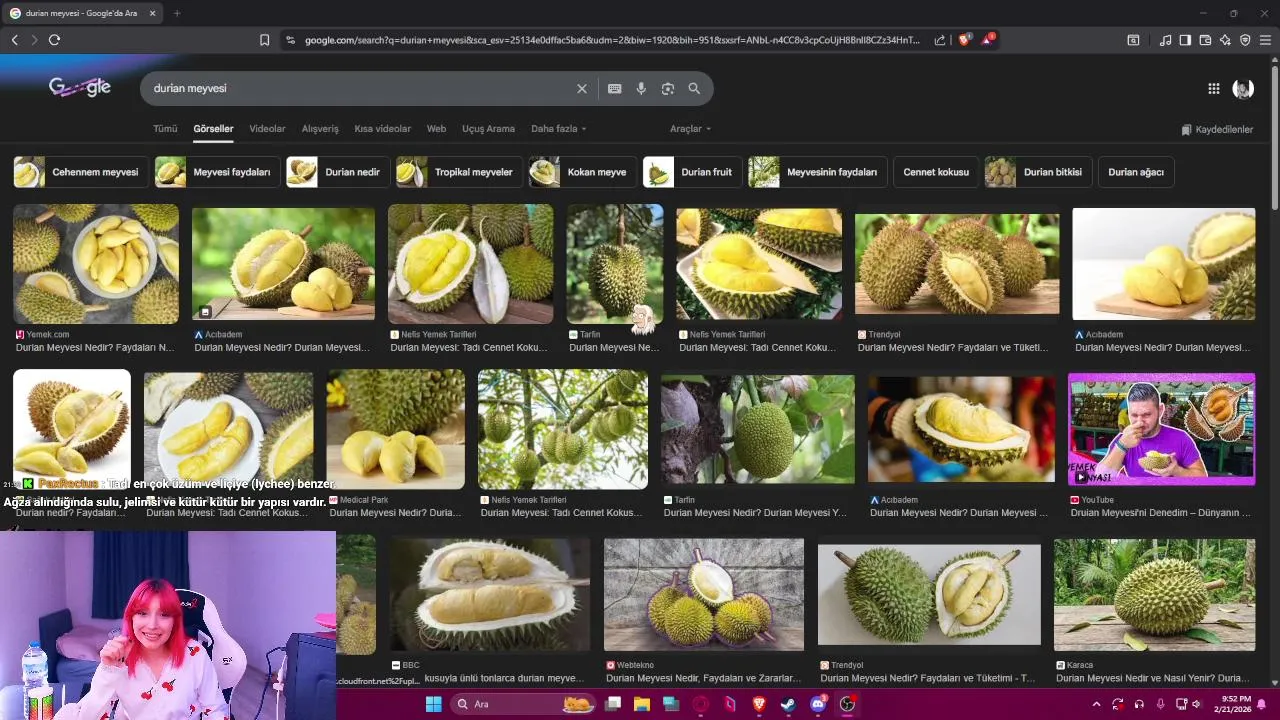Filter by 'Durian nedir' chip
The width and height of the screenshot is (1280, 720).
coord(337,172)
